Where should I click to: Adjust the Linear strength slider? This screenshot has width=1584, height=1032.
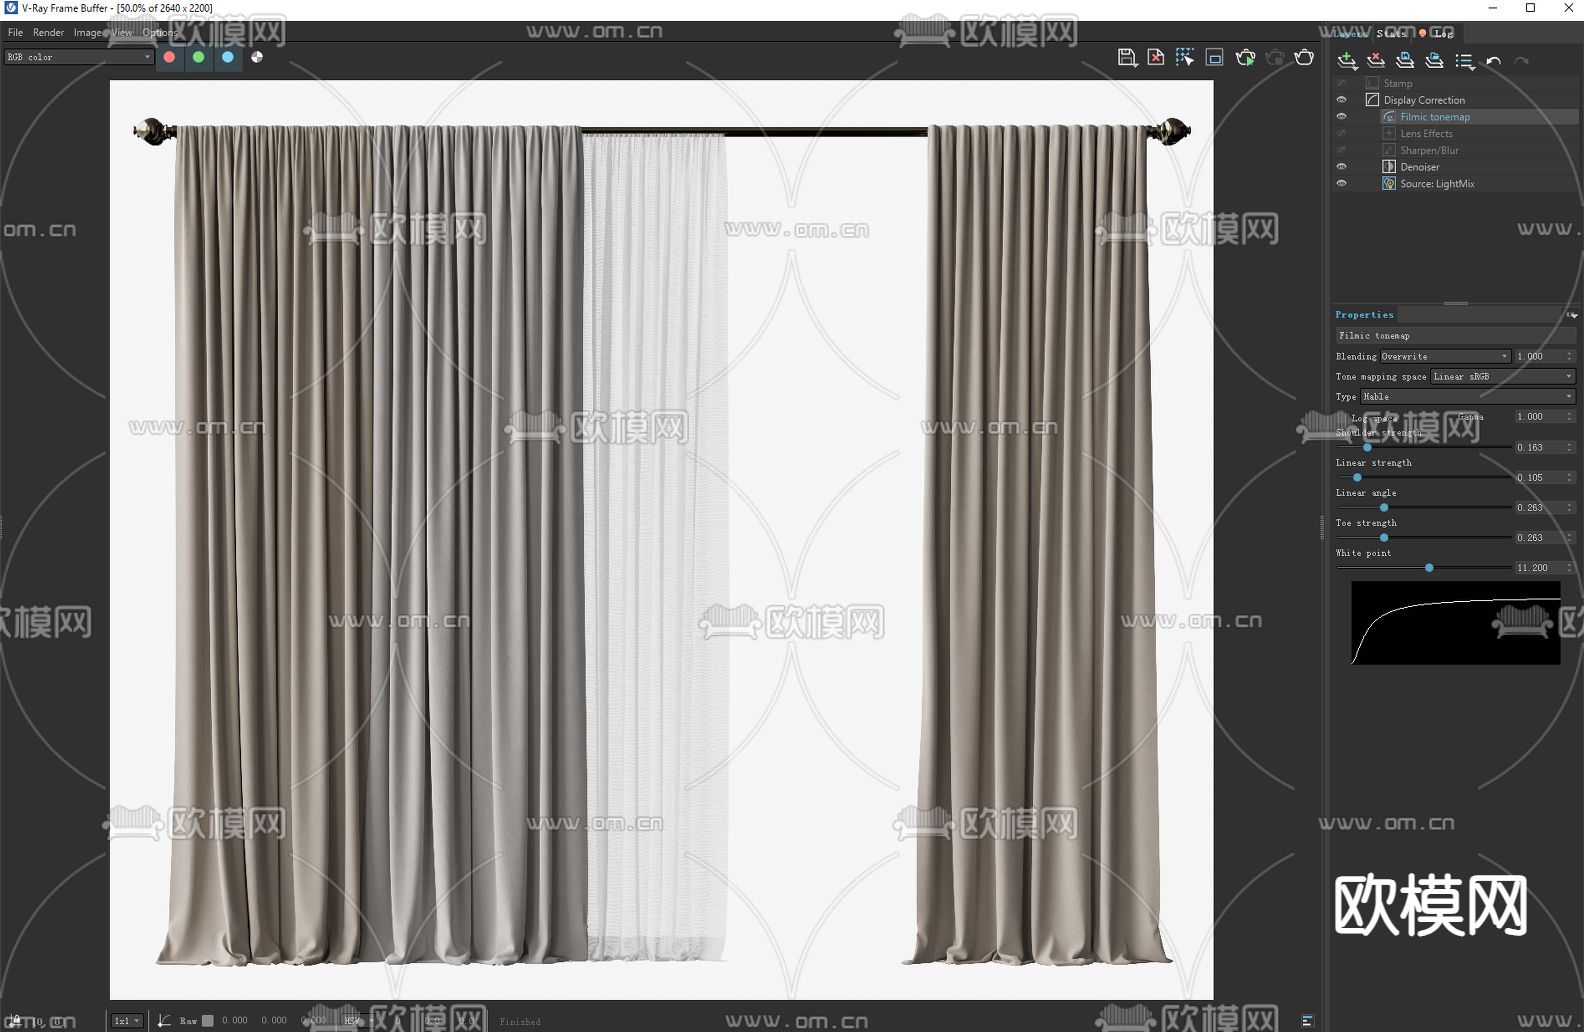point(1357,477)
